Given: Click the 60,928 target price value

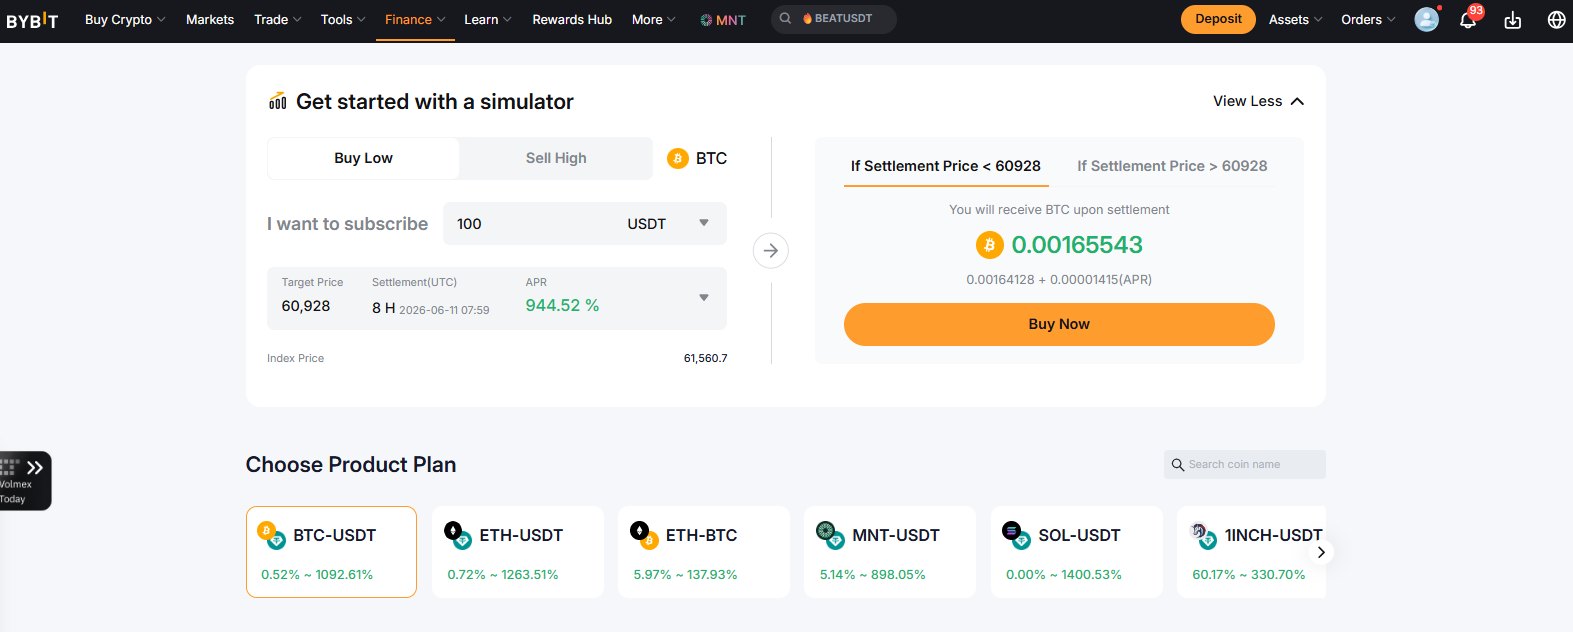Looking at the screenshot, I should tap(306, 306).
